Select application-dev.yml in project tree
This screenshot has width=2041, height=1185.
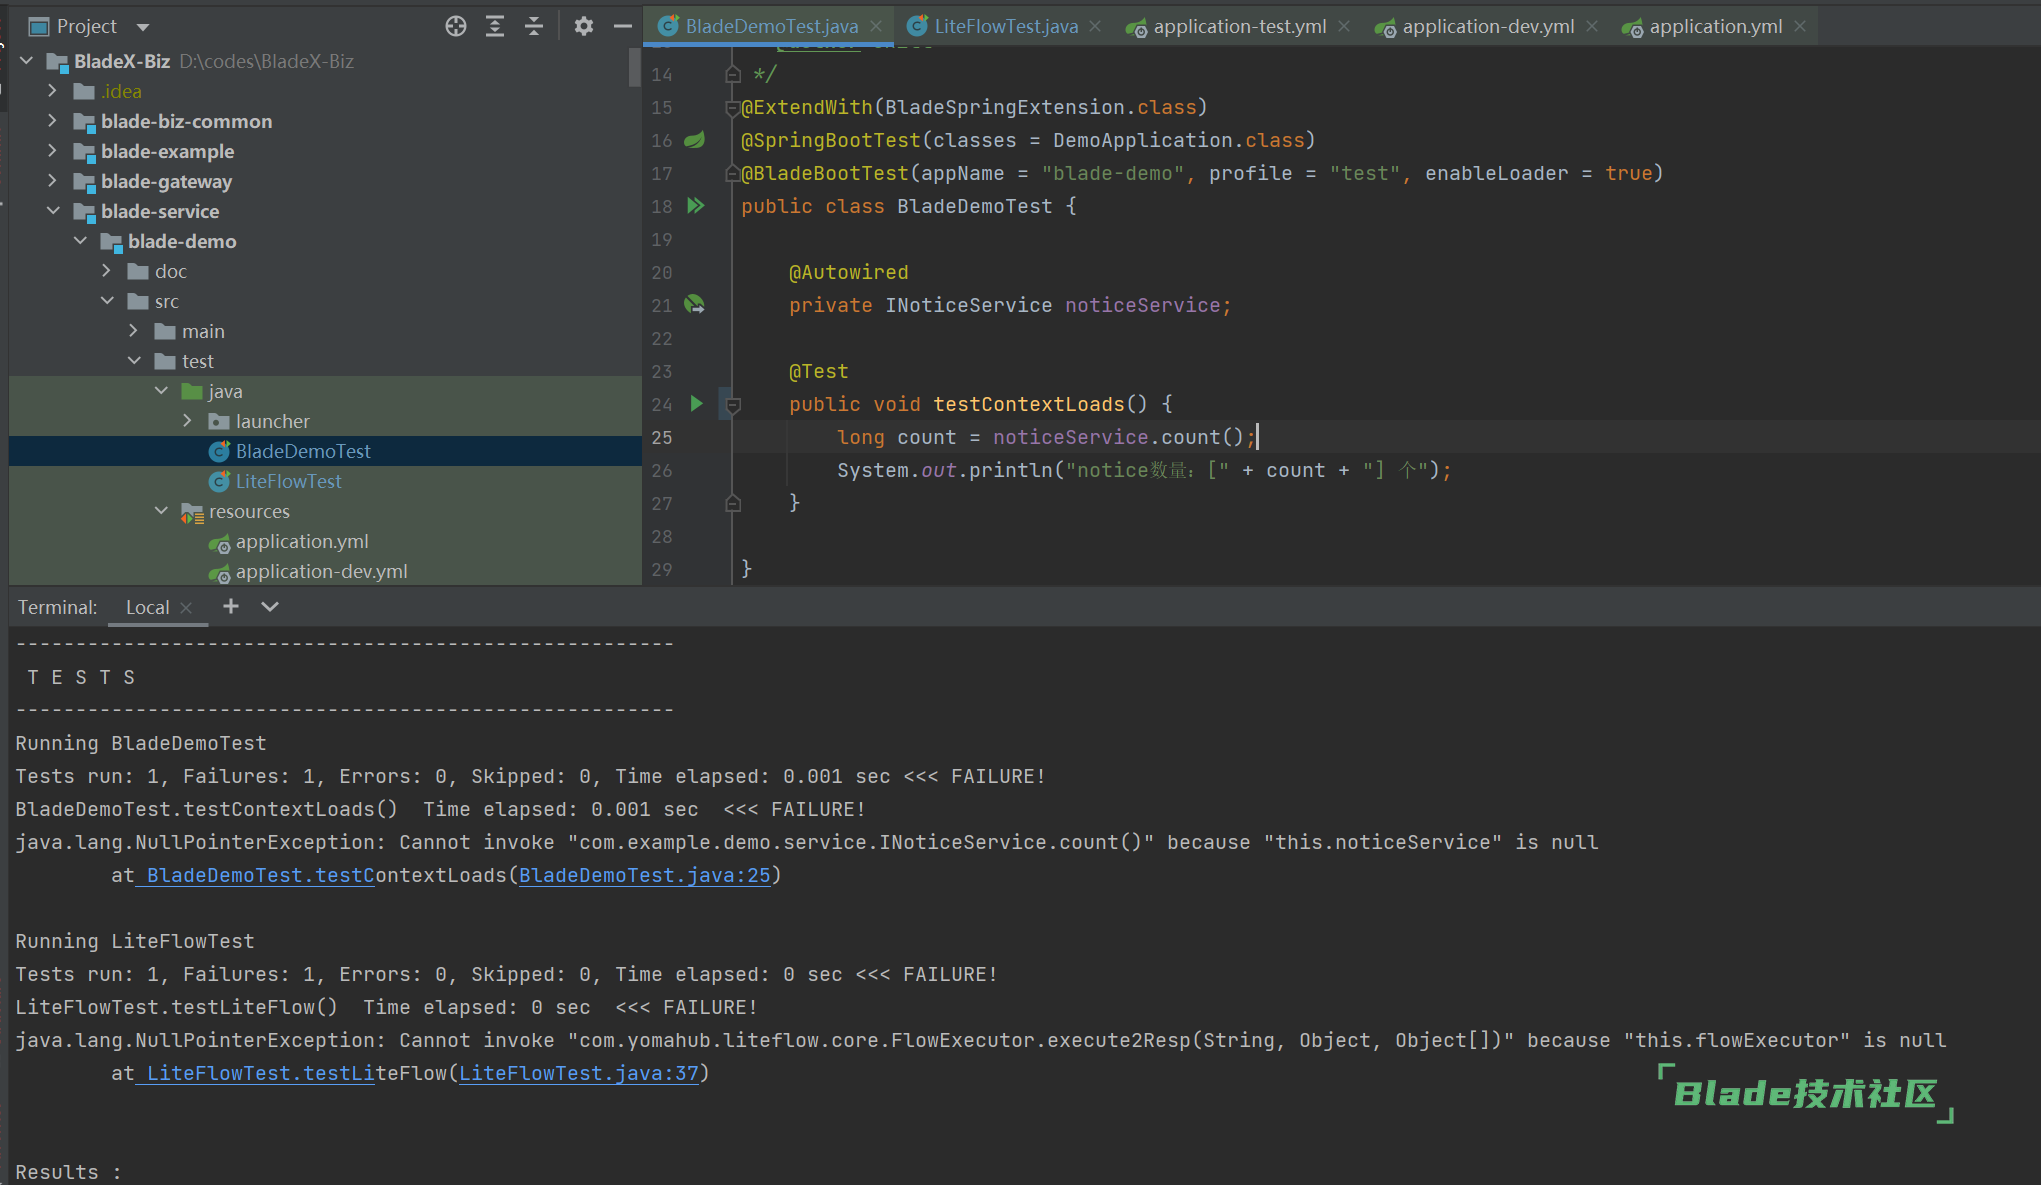pyautogui.click(x=325, y=571)
